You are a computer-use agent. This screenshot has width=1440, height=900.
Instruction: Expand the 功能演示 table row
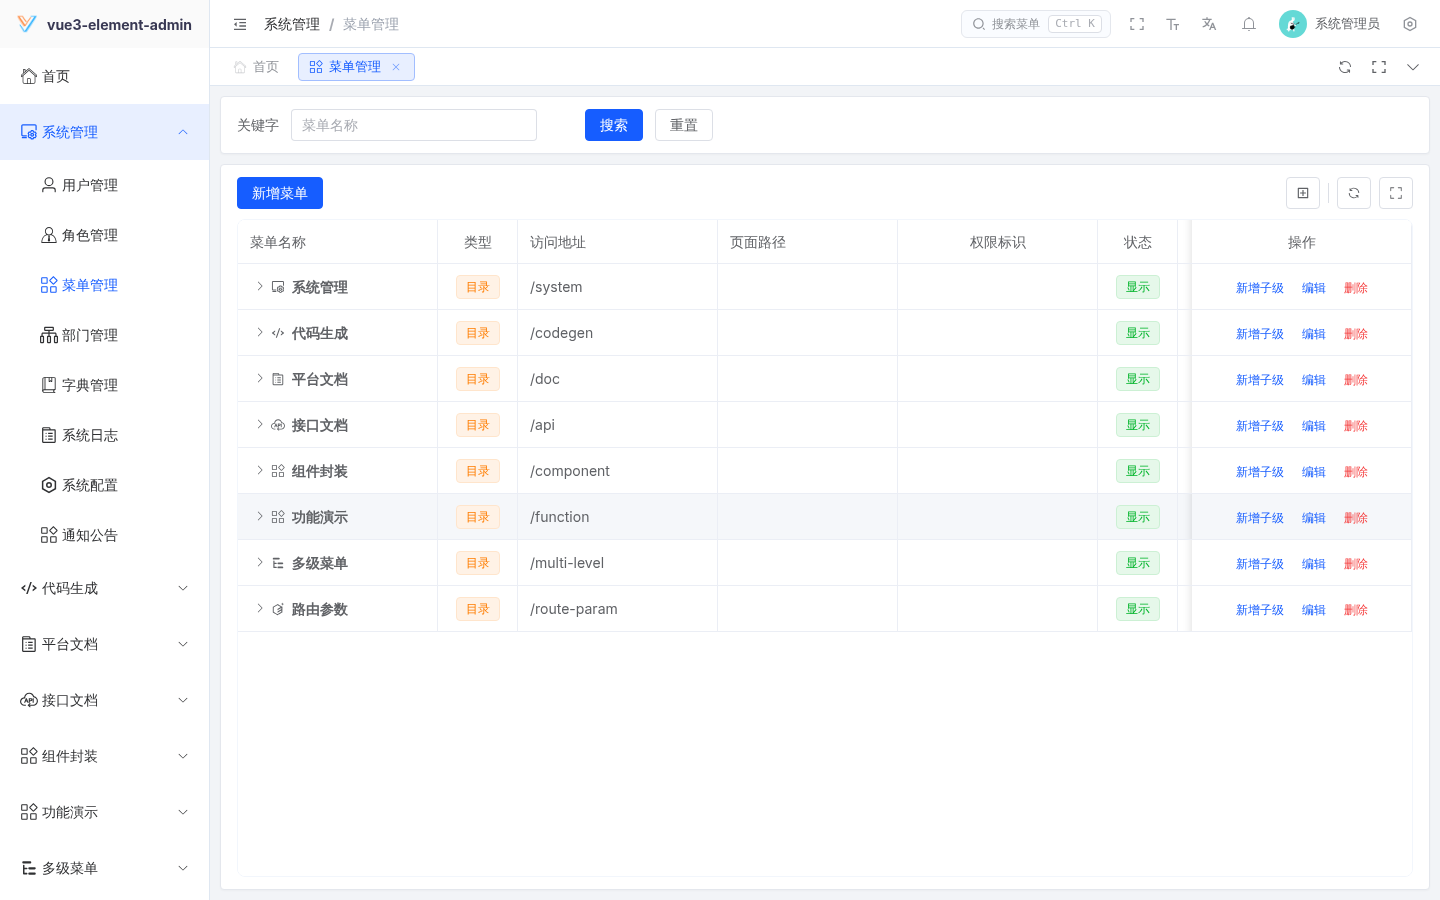coord(260,517)
